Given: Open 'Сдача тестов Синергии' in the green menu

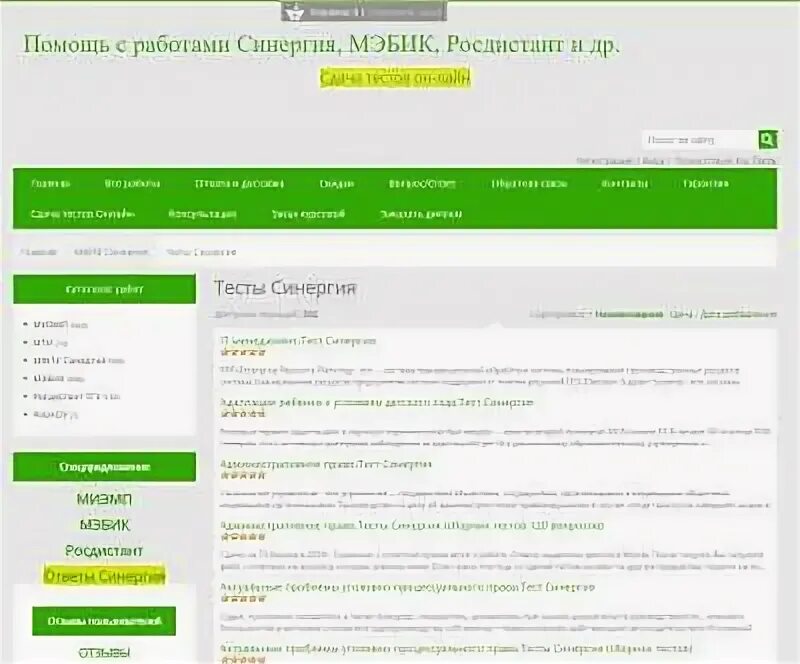Looking at the screenshot, I should (83, 214).
